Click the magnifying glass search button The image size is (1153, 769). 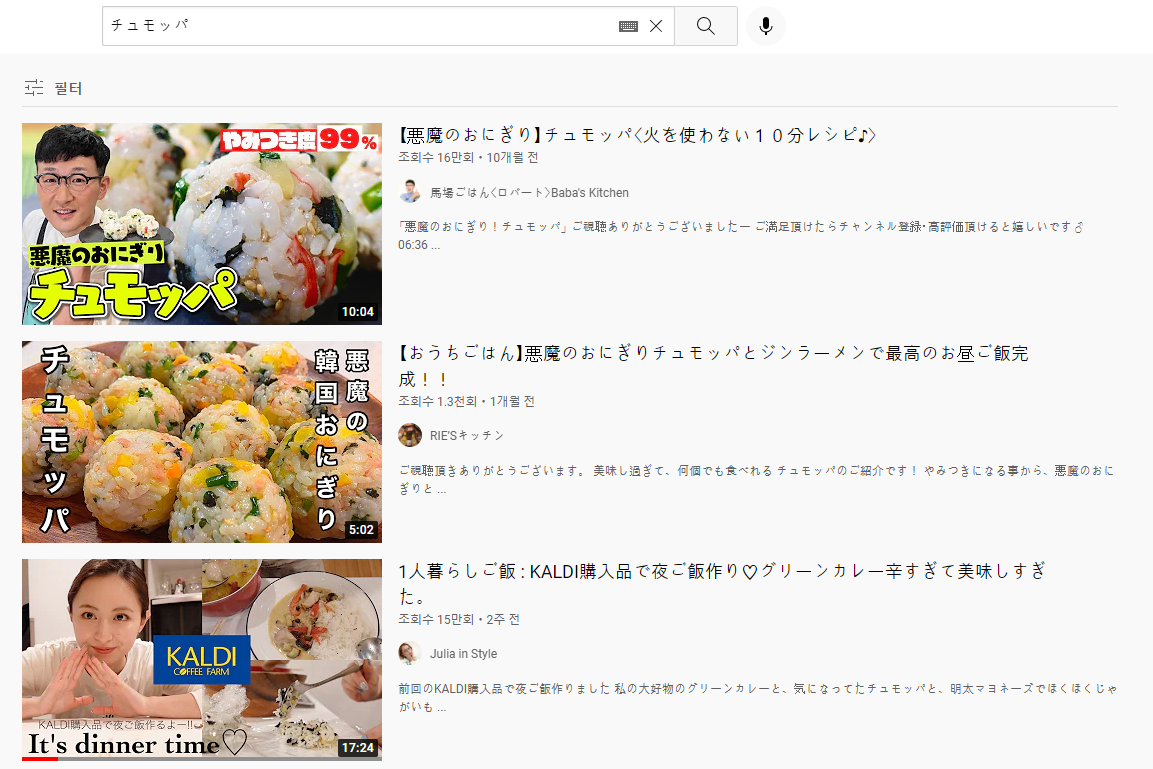[705, 26]
